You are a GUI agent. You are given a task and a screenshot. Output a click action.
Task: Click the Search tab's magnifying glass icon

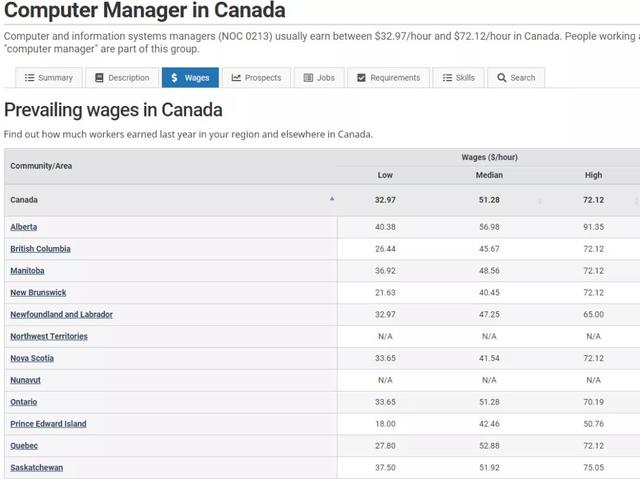(x=502, y=78)
